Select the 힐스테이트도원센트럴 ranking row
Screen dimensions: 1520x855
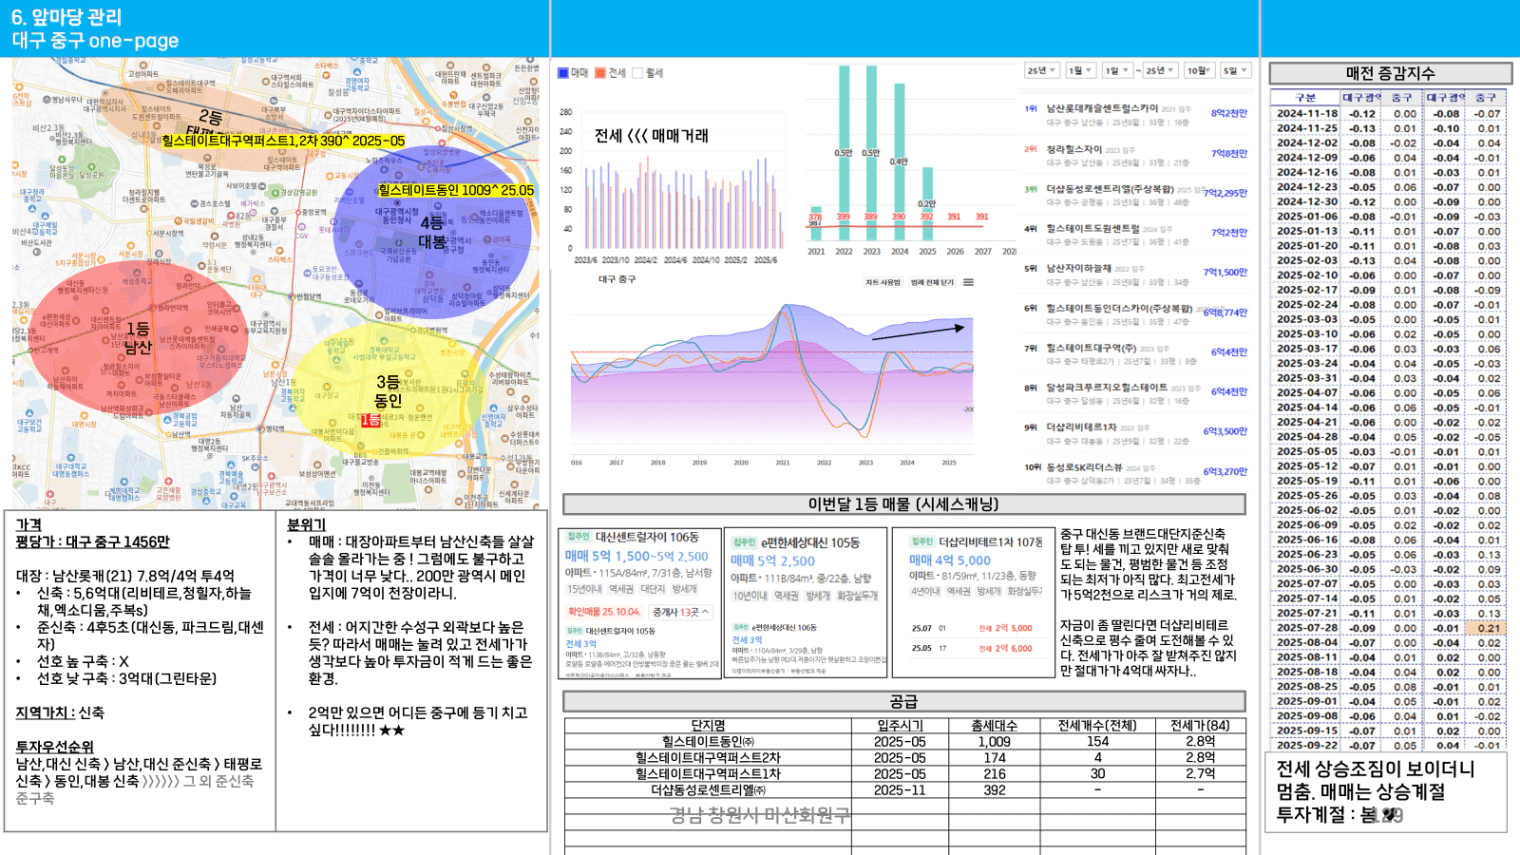(1093, 229)
